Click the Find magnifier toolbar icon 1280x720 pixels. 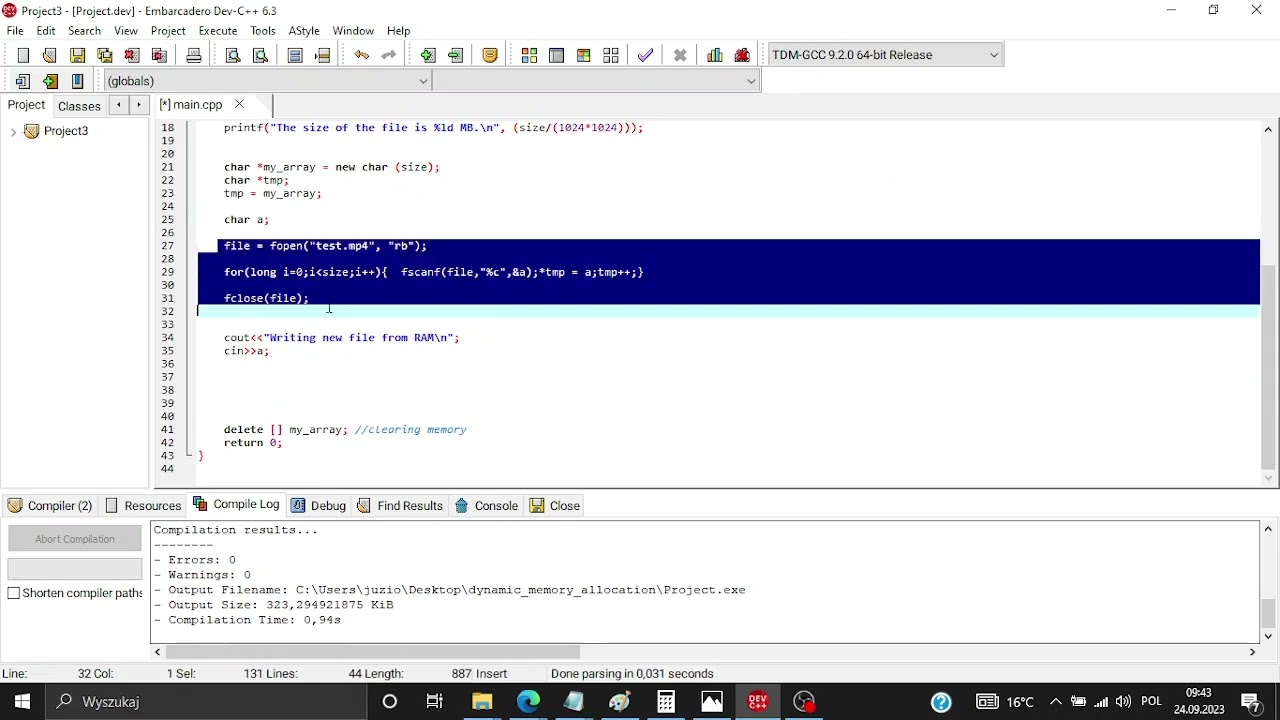pyautogui.click(x=233, y=55)
